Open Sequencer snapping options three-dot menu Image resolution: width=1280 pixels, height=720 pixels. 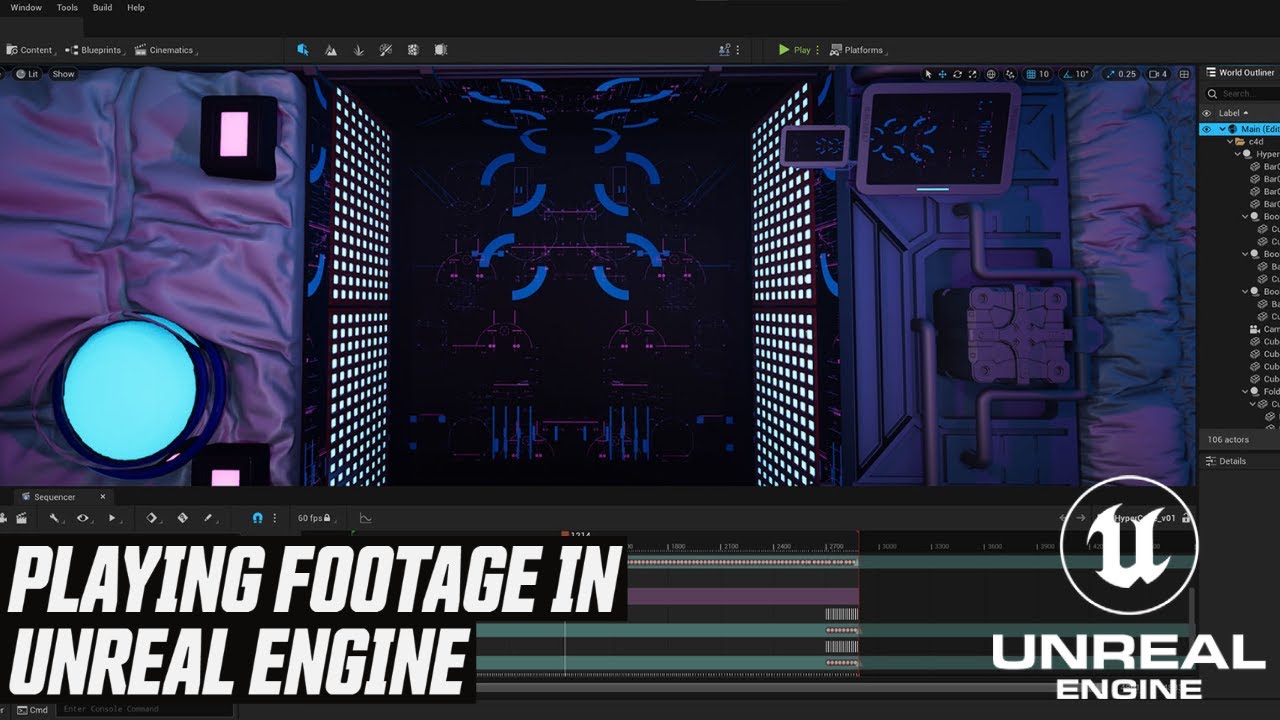tap(274, 518)
